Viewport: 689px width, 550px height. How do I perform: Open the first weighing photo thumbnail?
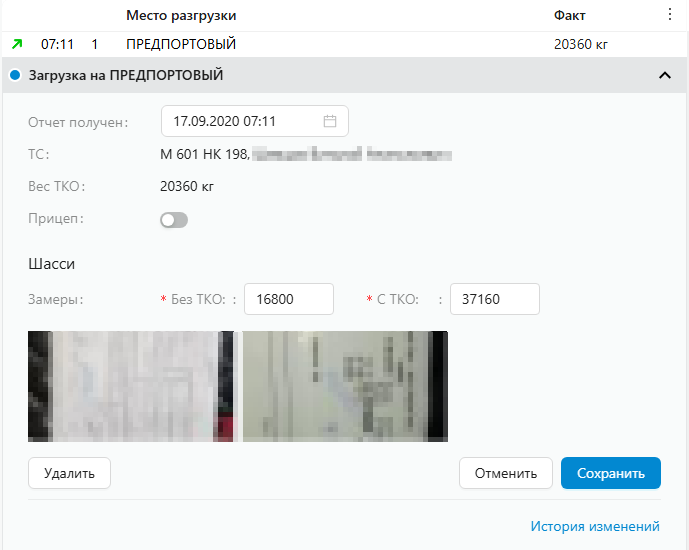click(x=131, y=386)
